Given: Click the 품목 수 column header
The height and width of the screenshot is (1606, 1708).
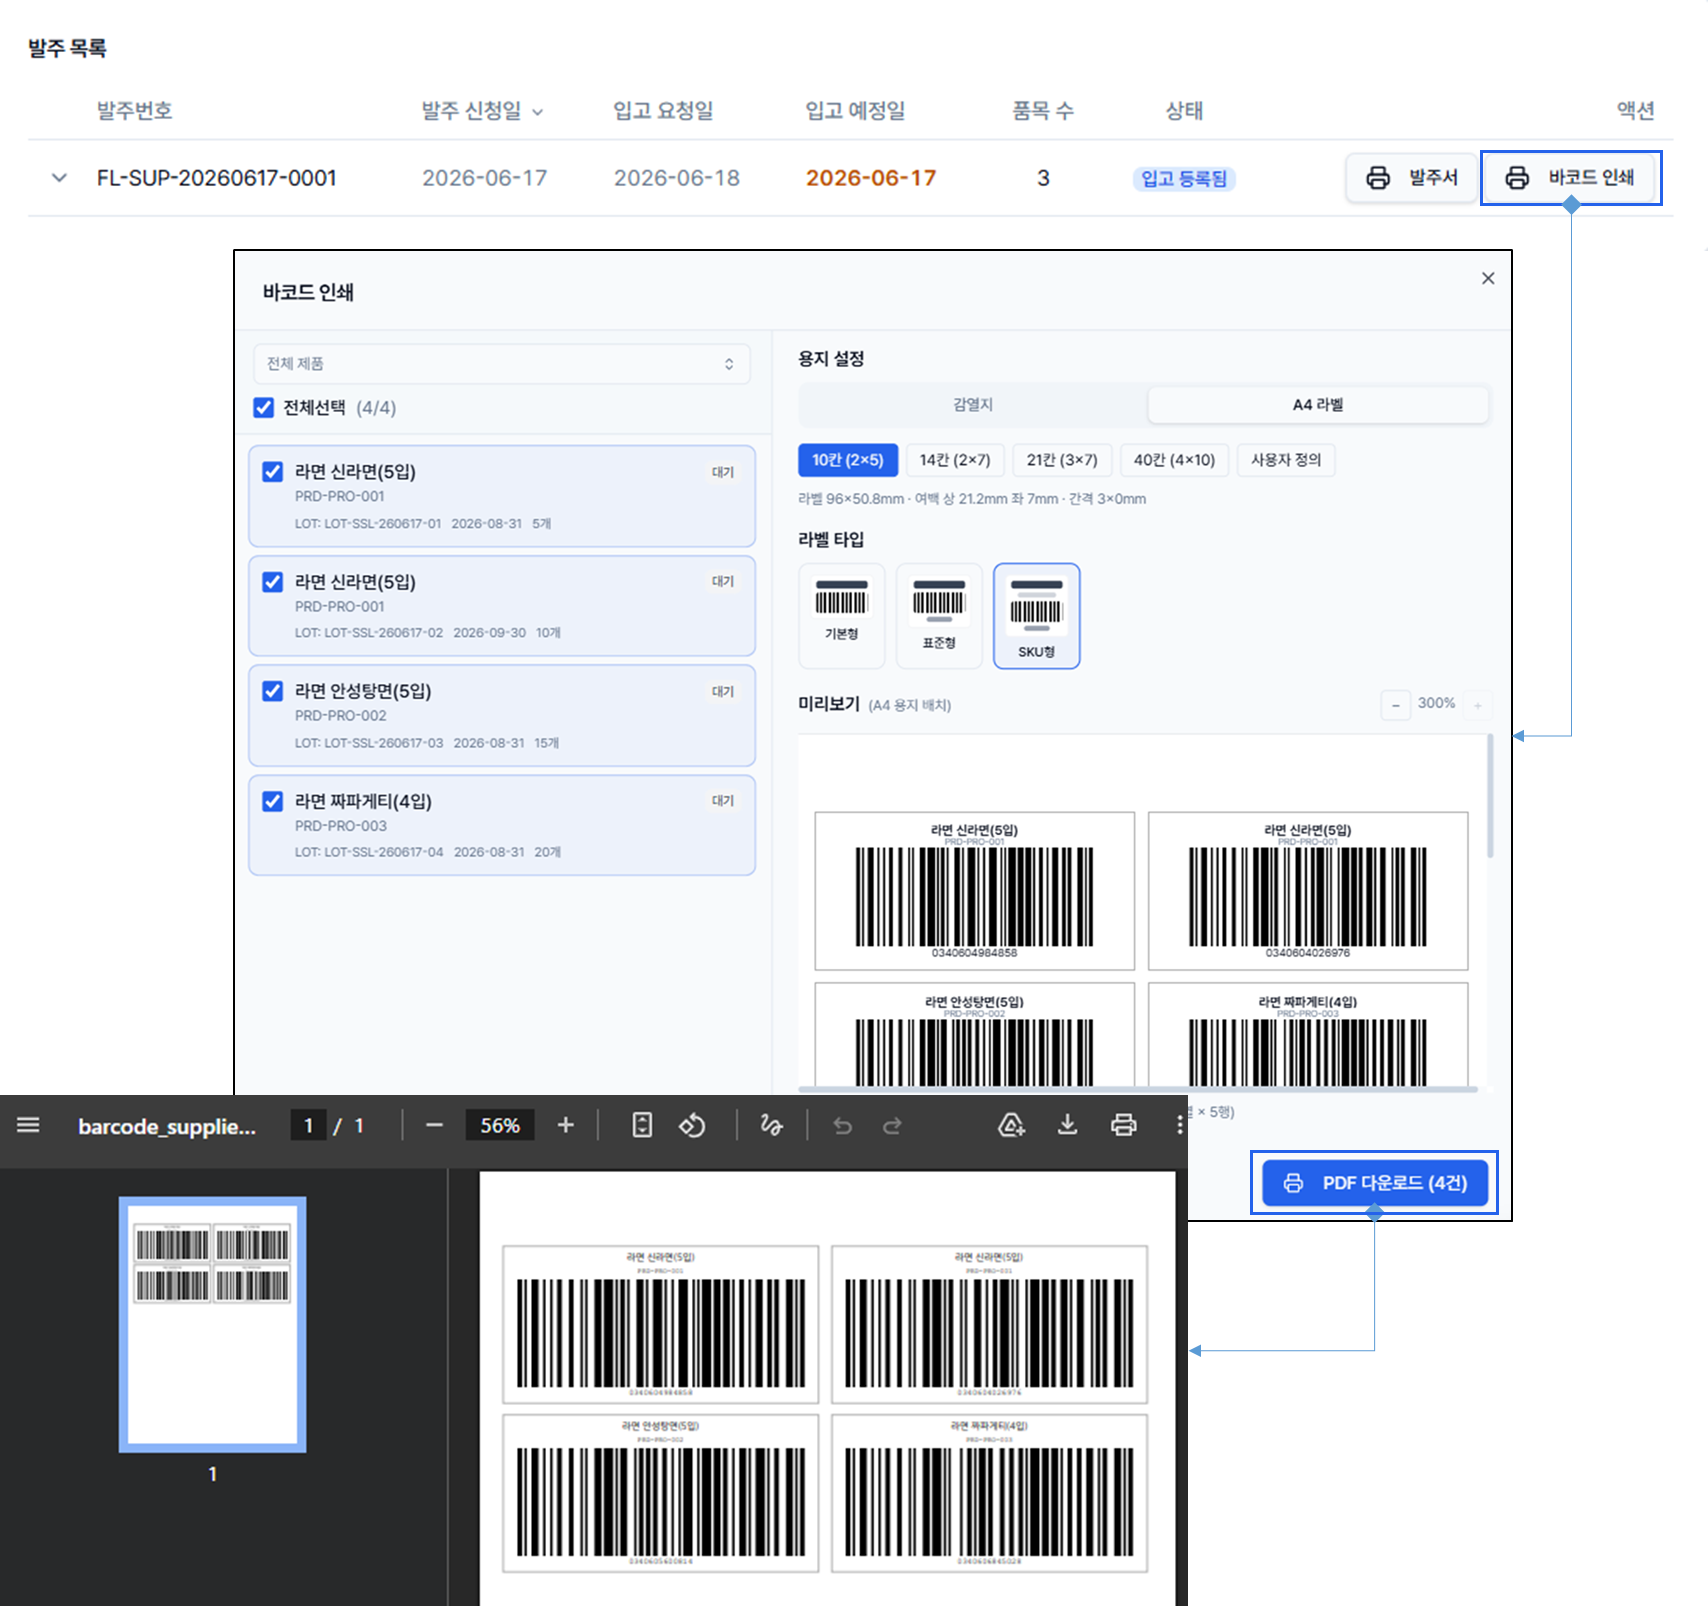Looking at the screenshot, I should 1043,110.
